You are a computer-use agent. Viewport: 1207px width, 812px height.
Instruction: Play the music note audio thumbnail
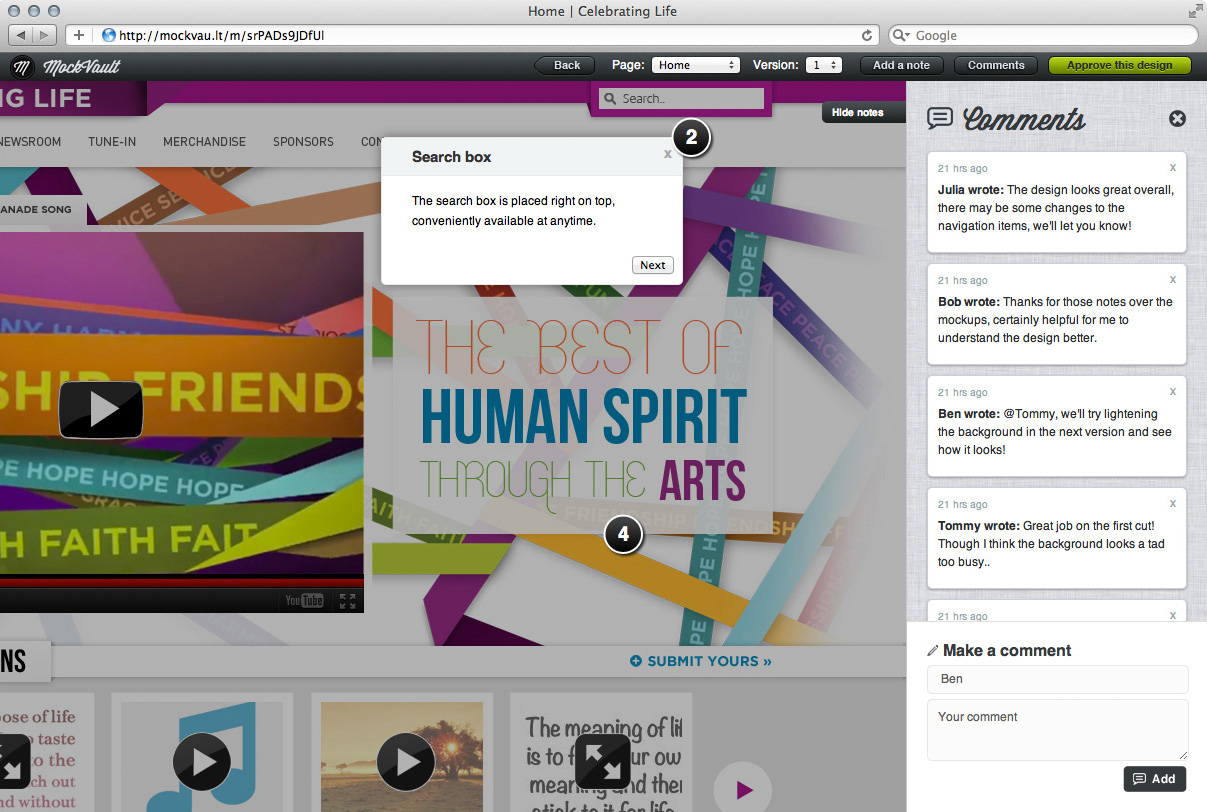coord(202,762)
